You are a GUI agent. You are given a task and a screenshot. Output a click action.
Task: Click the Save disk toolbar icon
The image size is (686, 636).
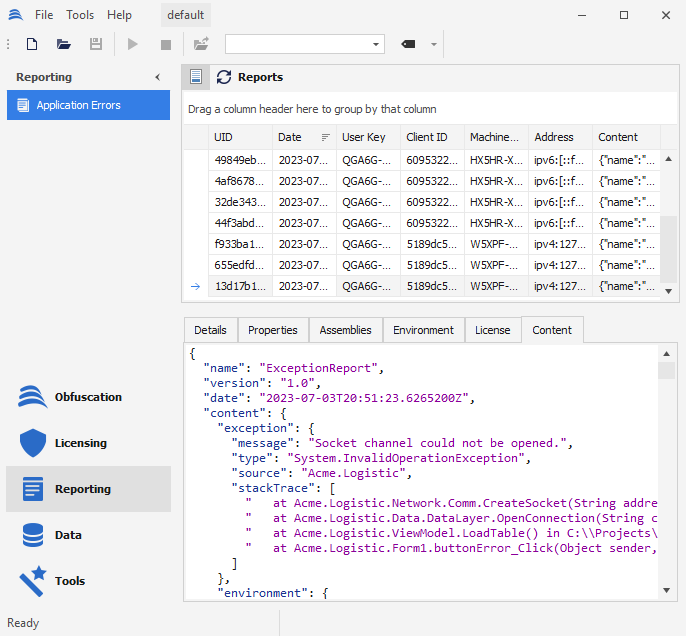click(x=96, y=44)
